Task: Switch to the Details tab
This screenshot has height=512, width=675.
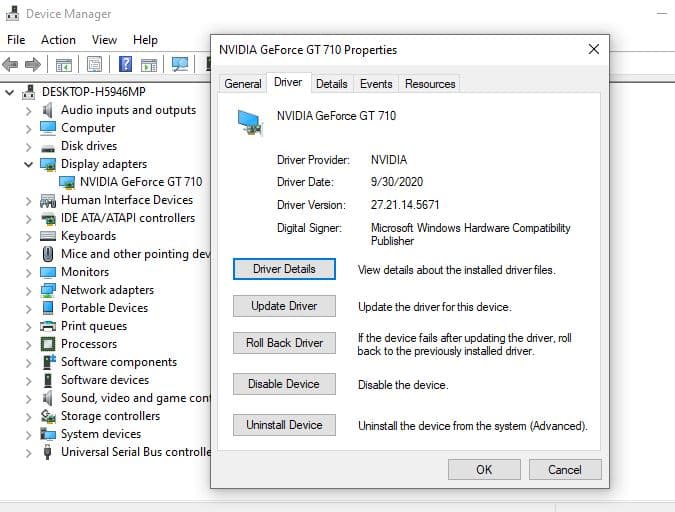Action: (331, 84)
